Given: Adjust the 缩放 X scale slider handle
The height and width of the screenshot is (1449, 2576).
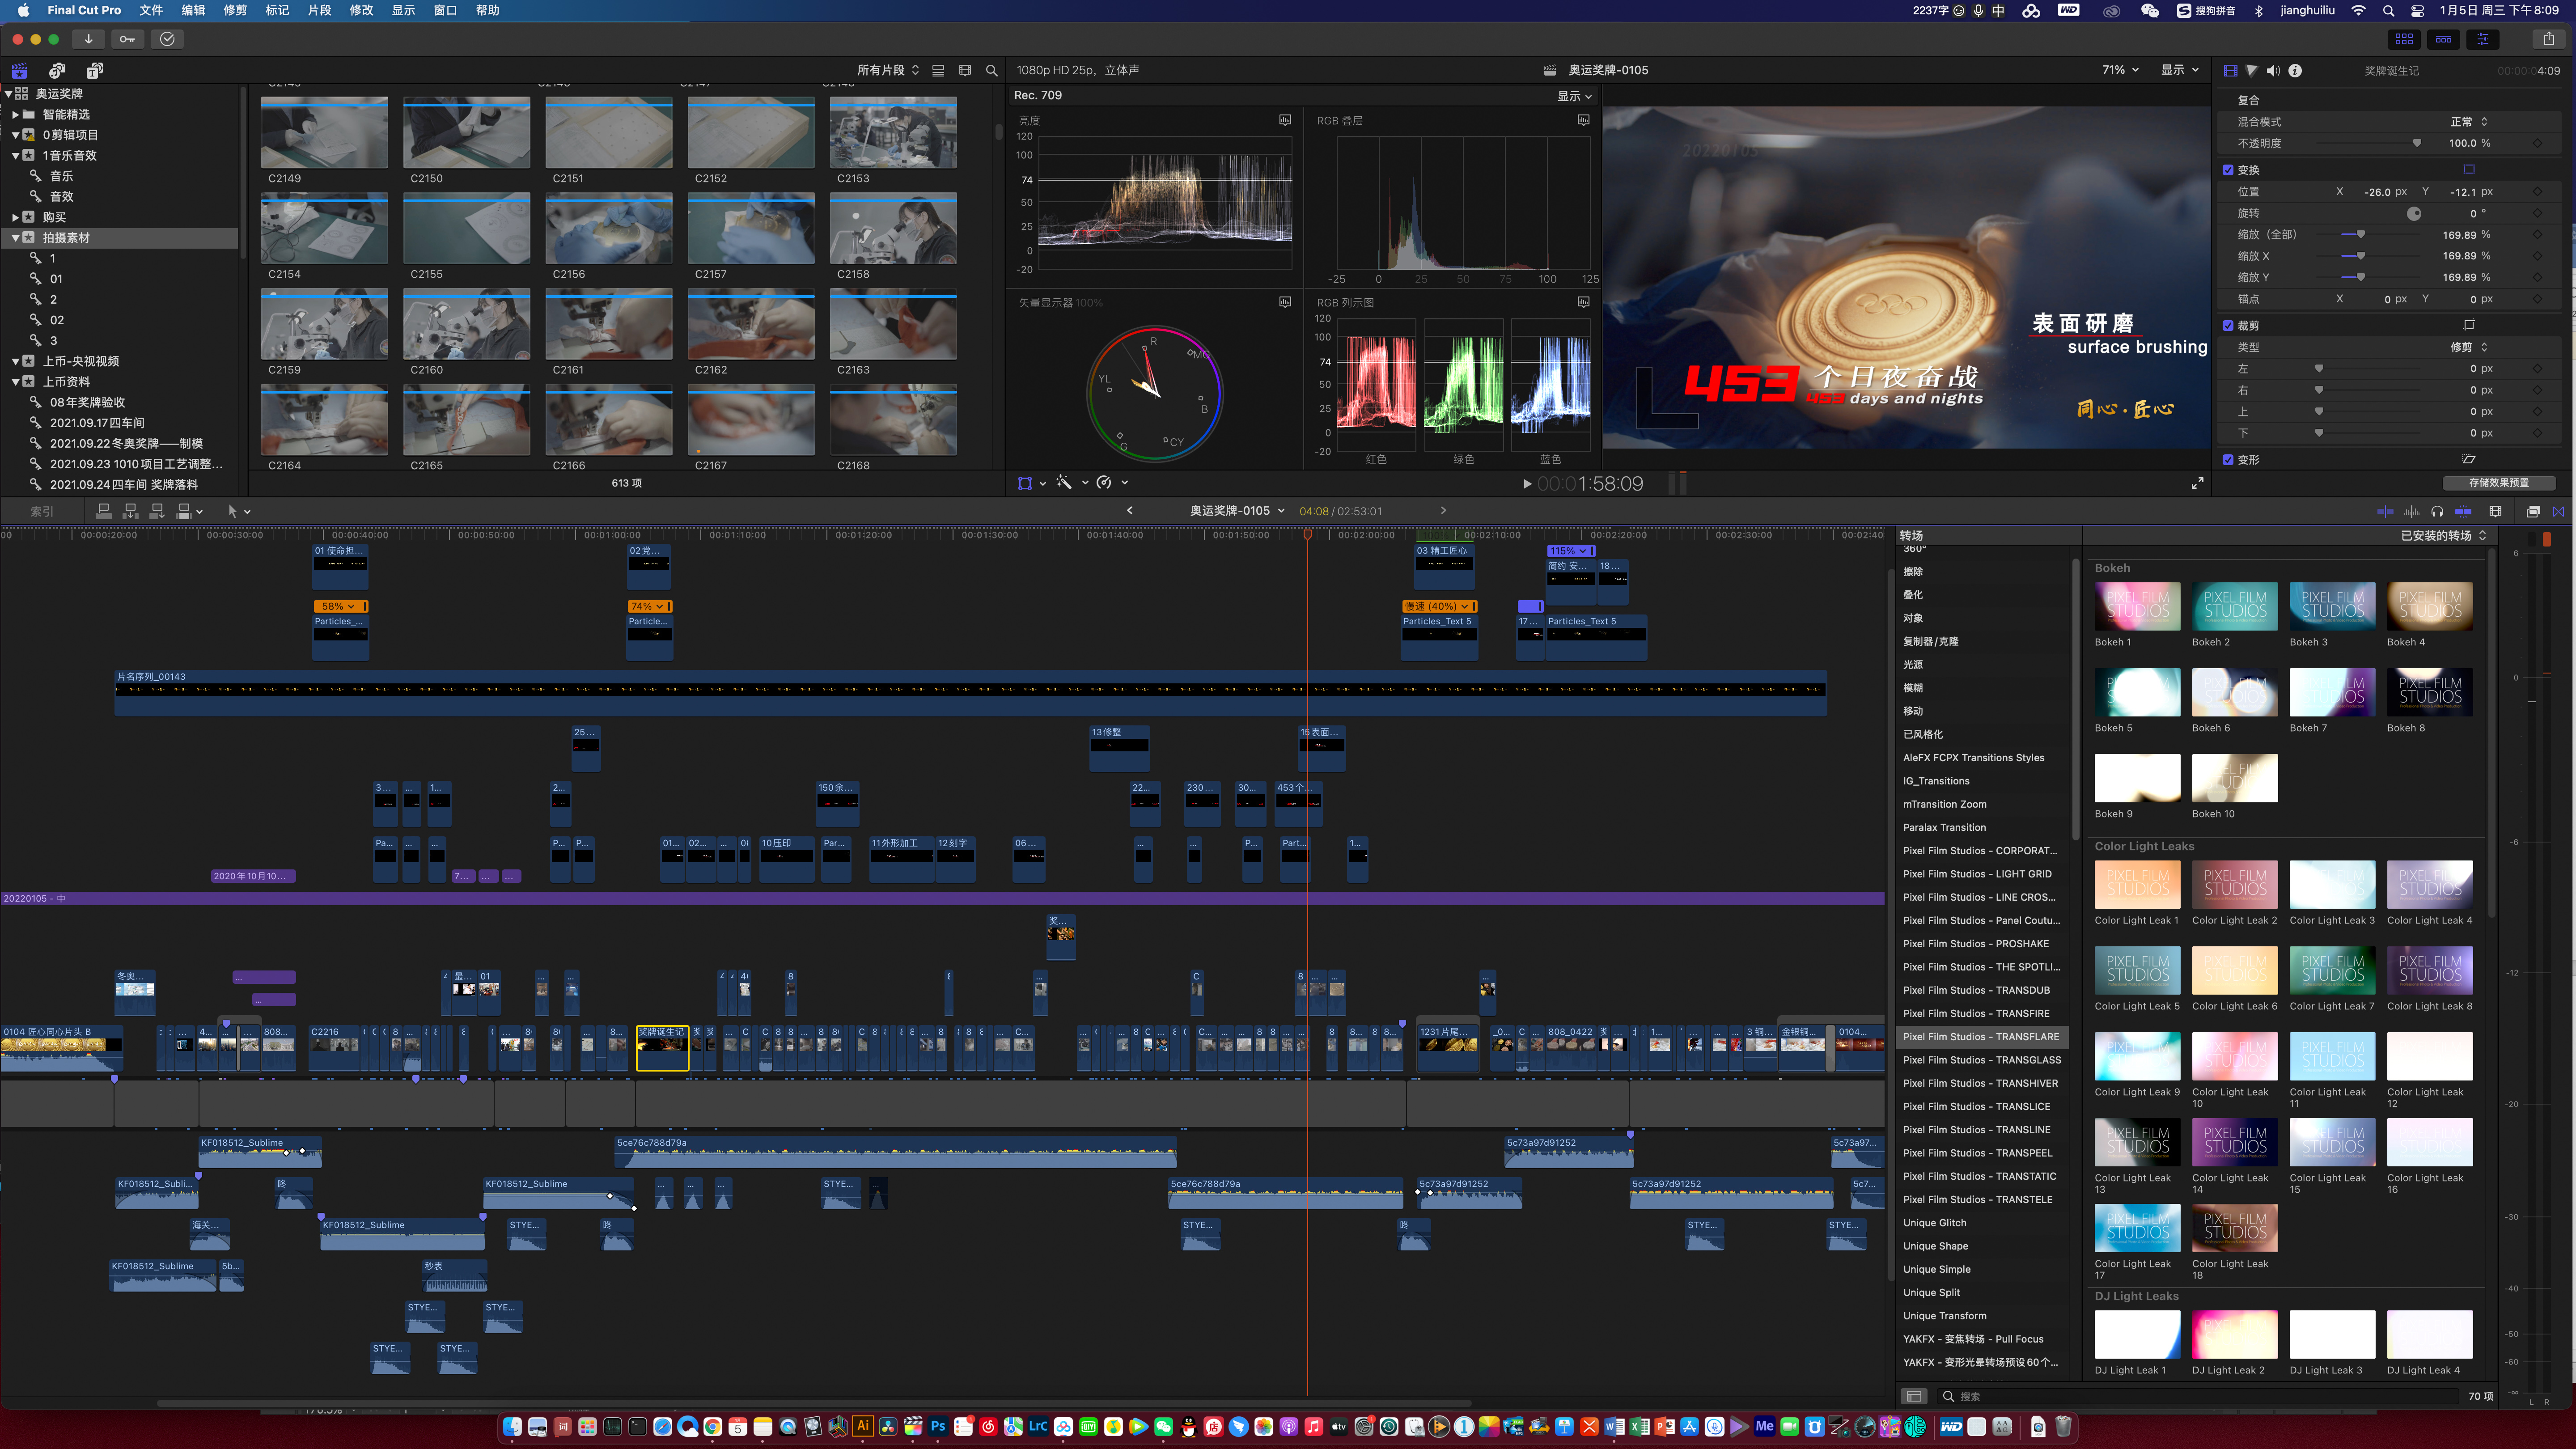Looking at the screenshot, I should pyautogui.click(x=2361, y=256).
